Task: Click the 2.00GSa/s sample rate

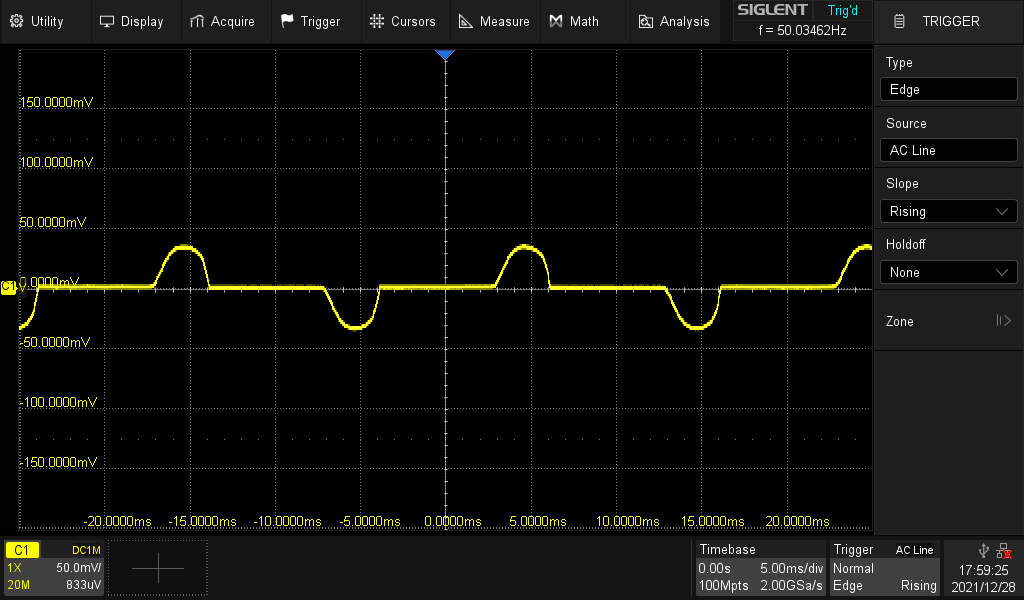Action: pos(791,586)
